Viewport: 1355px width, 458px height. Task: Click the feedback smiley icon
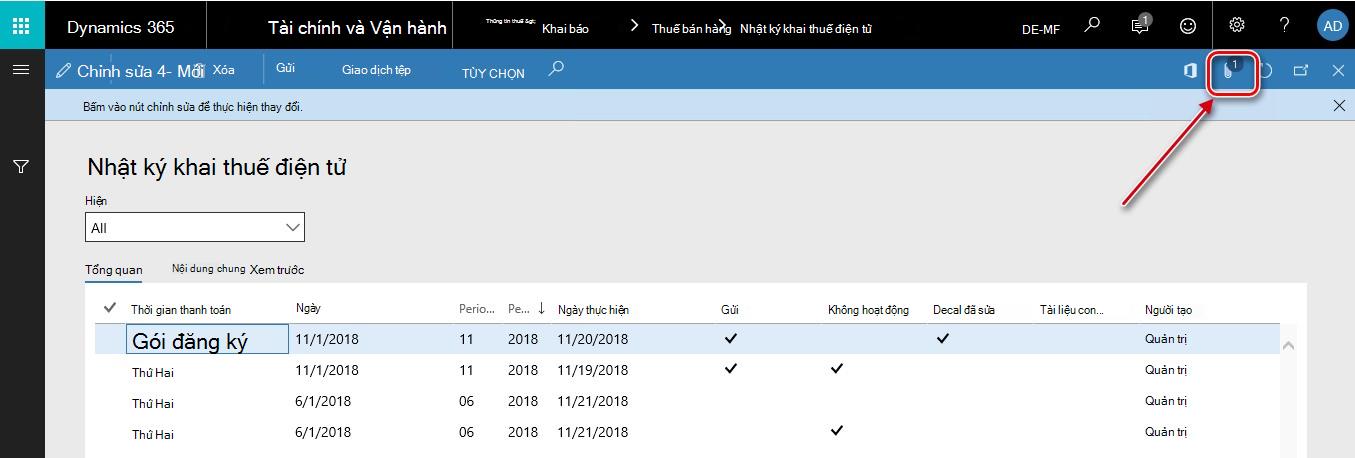point(1188,26)
